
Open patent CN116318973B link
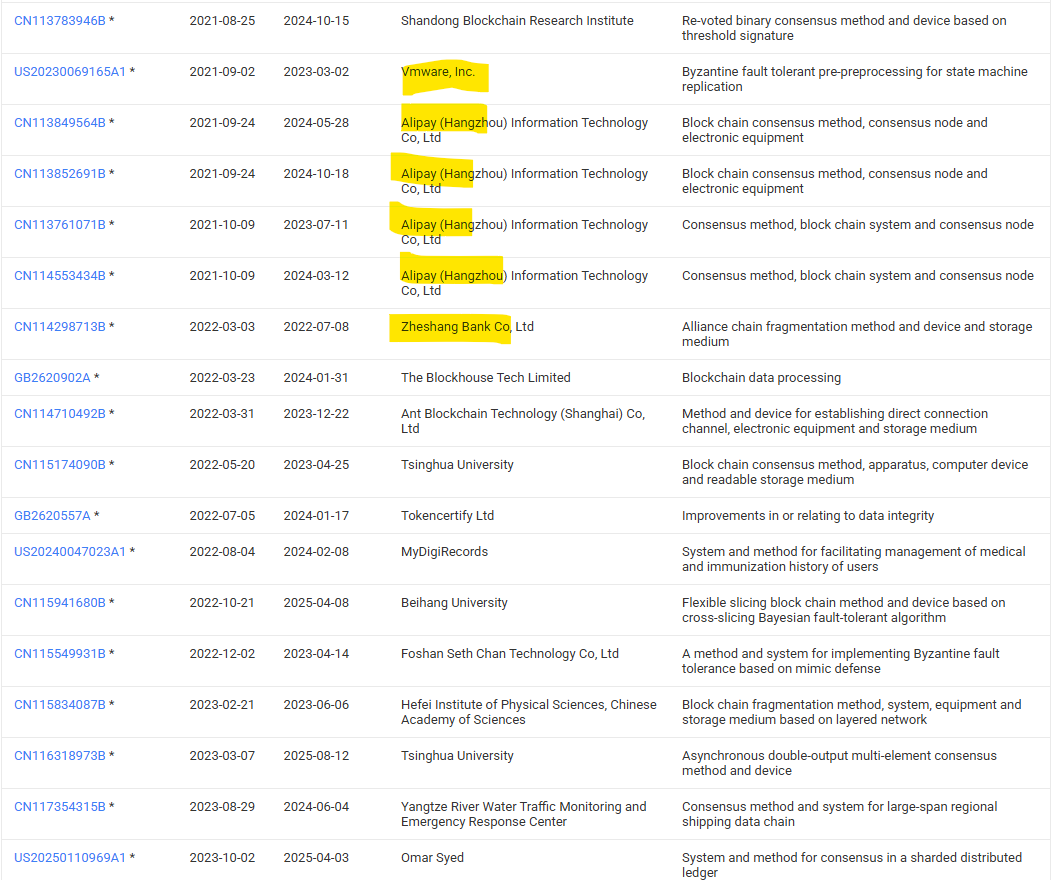[60, 755]
